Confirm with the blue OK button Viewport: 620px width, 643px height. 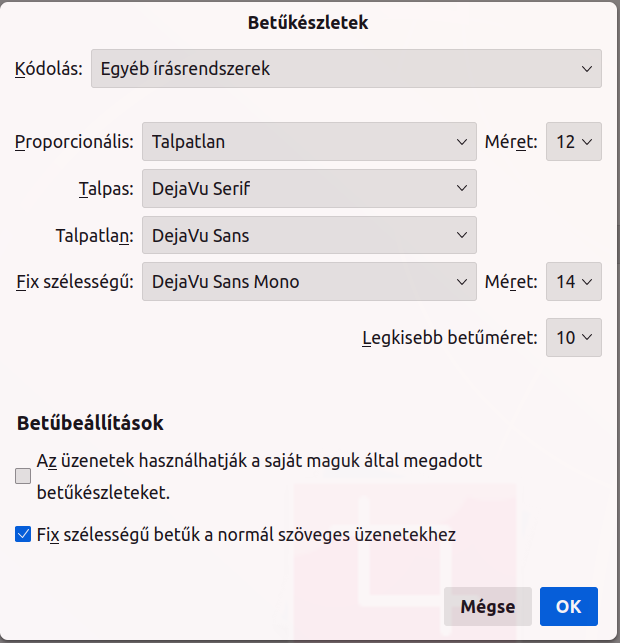[568, 607]
